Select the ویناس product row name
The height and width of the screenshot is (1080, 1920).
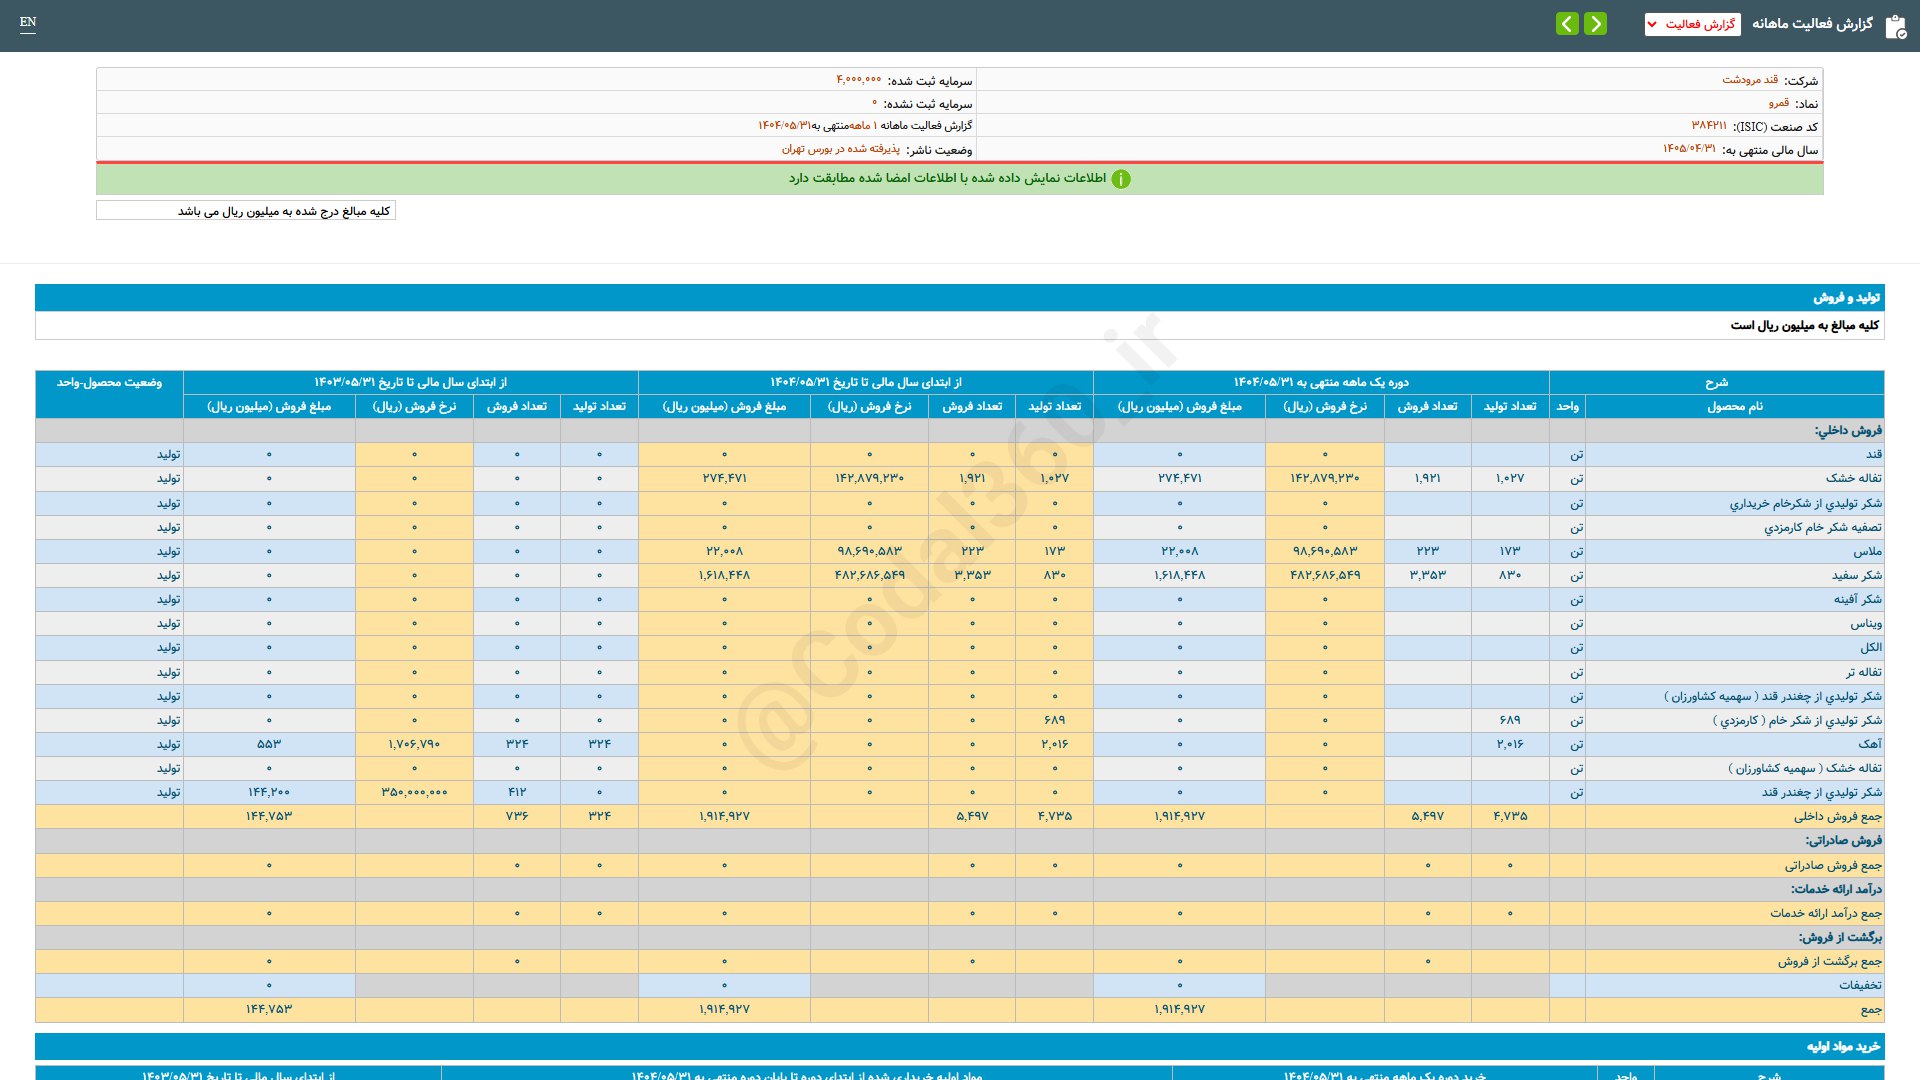(x=1866, y=624)
